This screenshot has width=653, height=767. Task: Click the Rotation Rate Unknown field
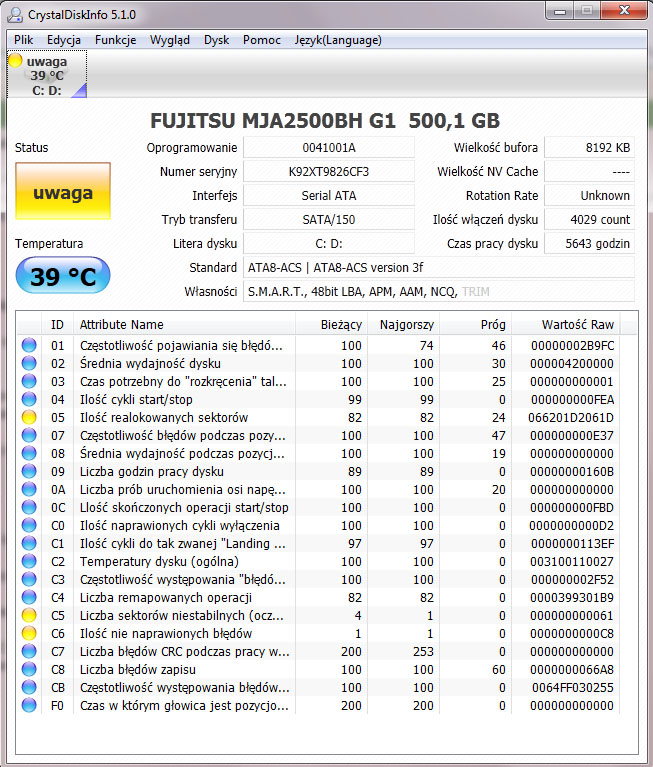[589, 195]
